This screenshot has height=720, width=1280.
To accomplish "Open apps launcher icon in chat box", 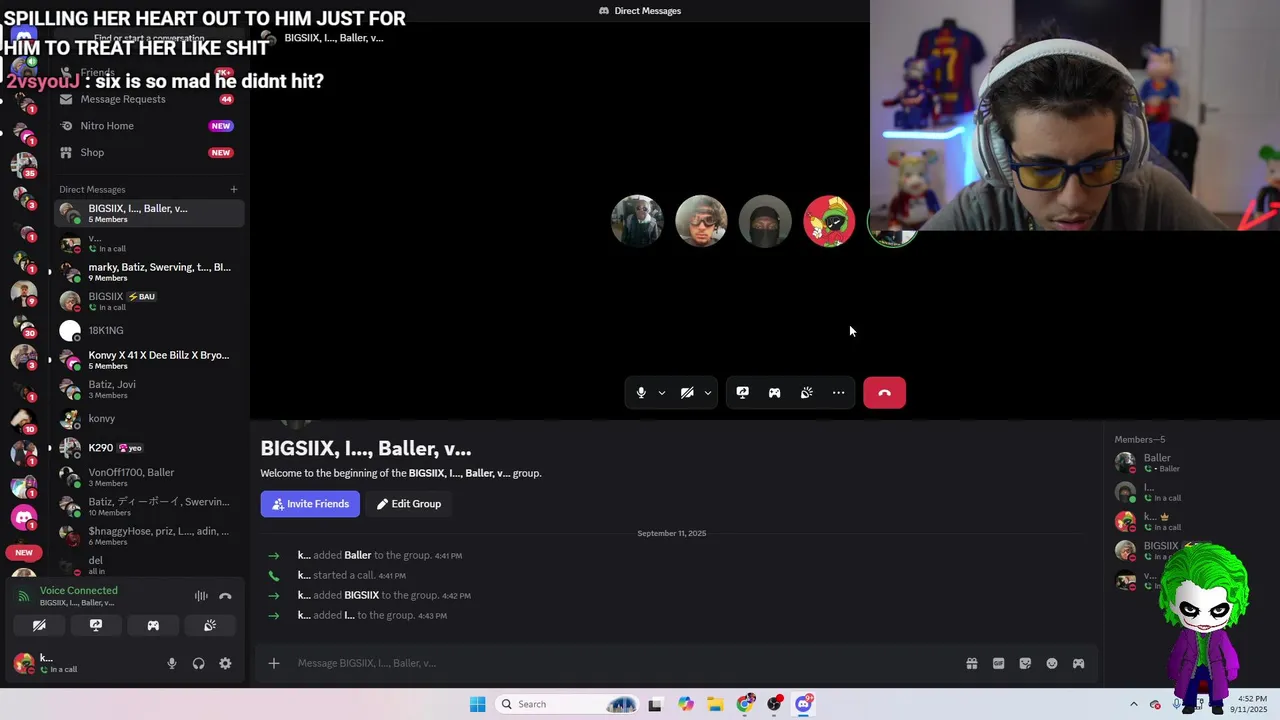I will [1078, 663].
